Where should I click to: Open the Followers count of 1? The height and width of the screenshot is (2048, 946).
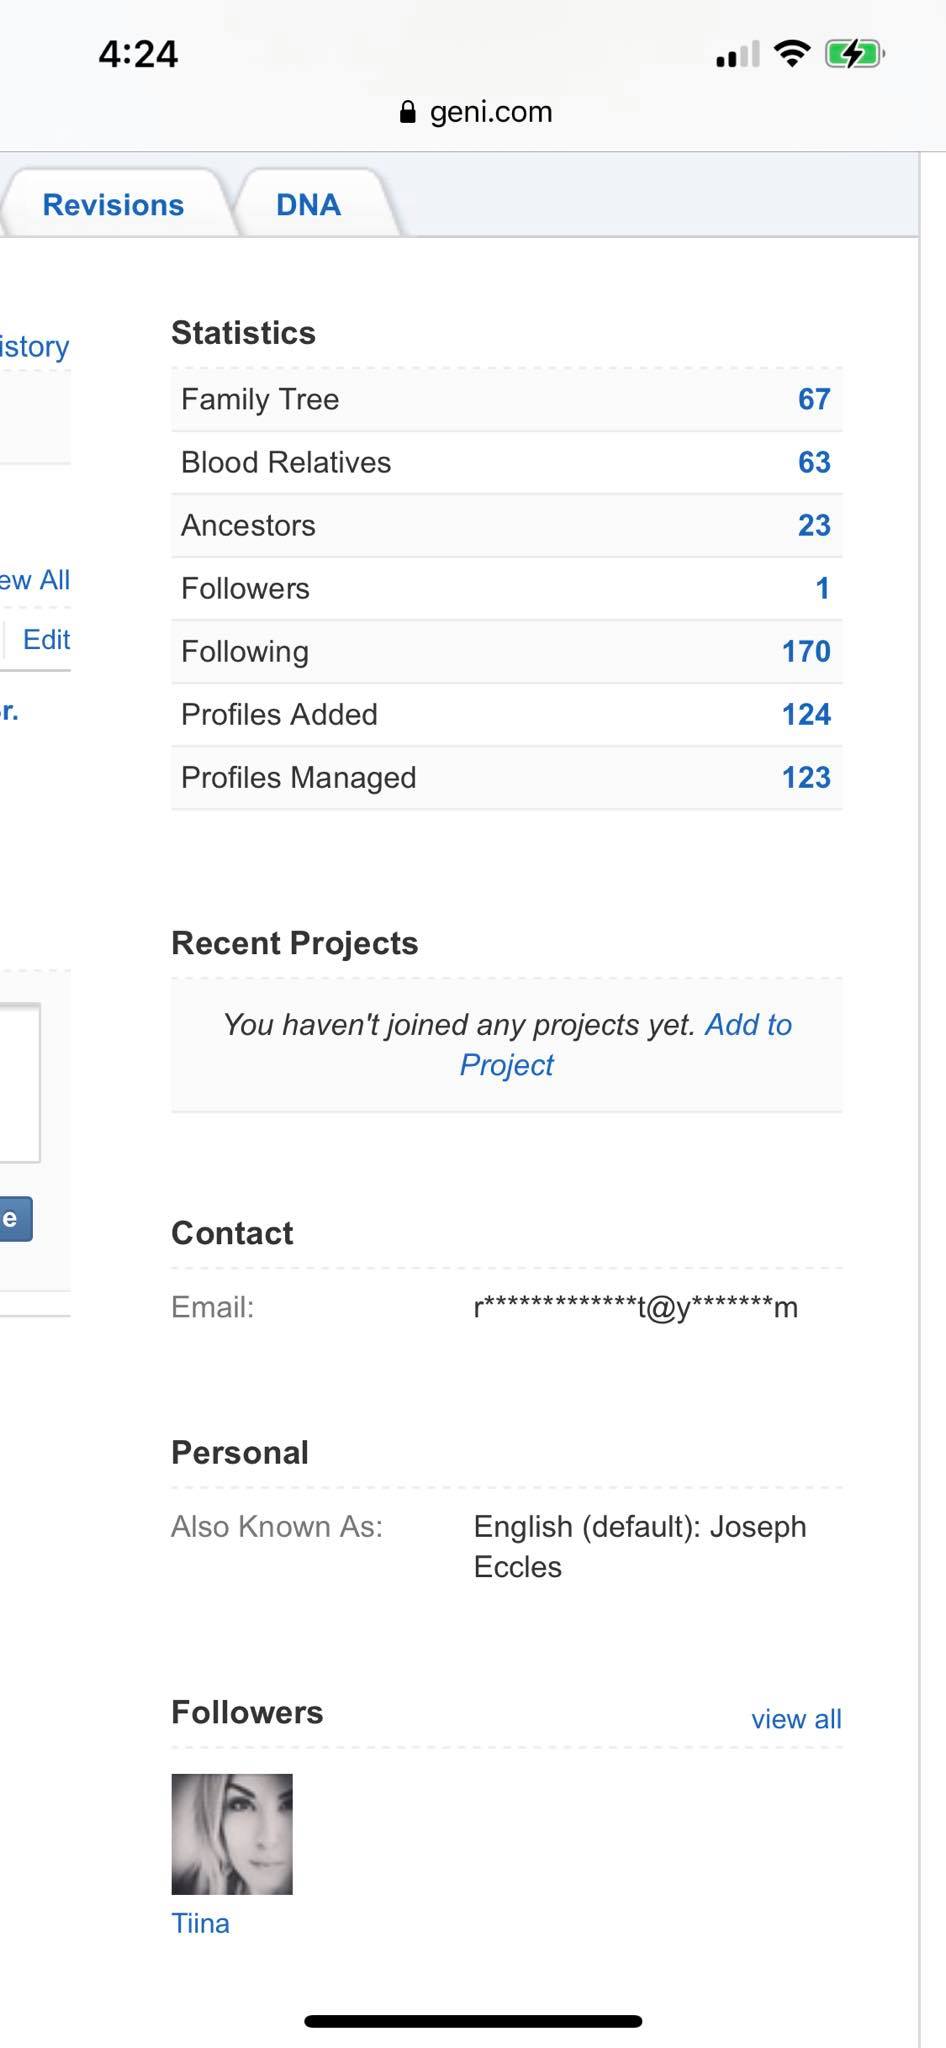(822, 589)
